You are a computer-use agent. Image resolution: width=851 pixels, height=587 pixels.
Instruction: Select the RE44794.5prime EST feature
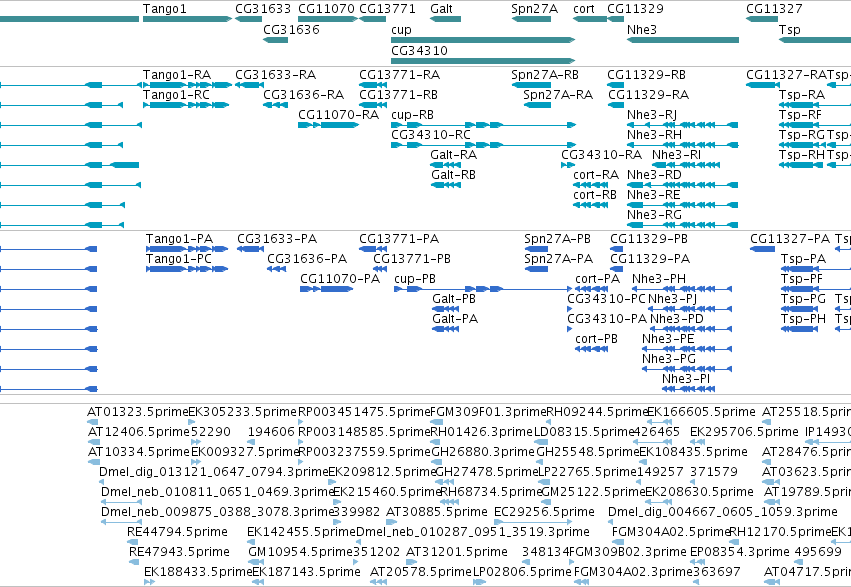[x=133, y=542]
